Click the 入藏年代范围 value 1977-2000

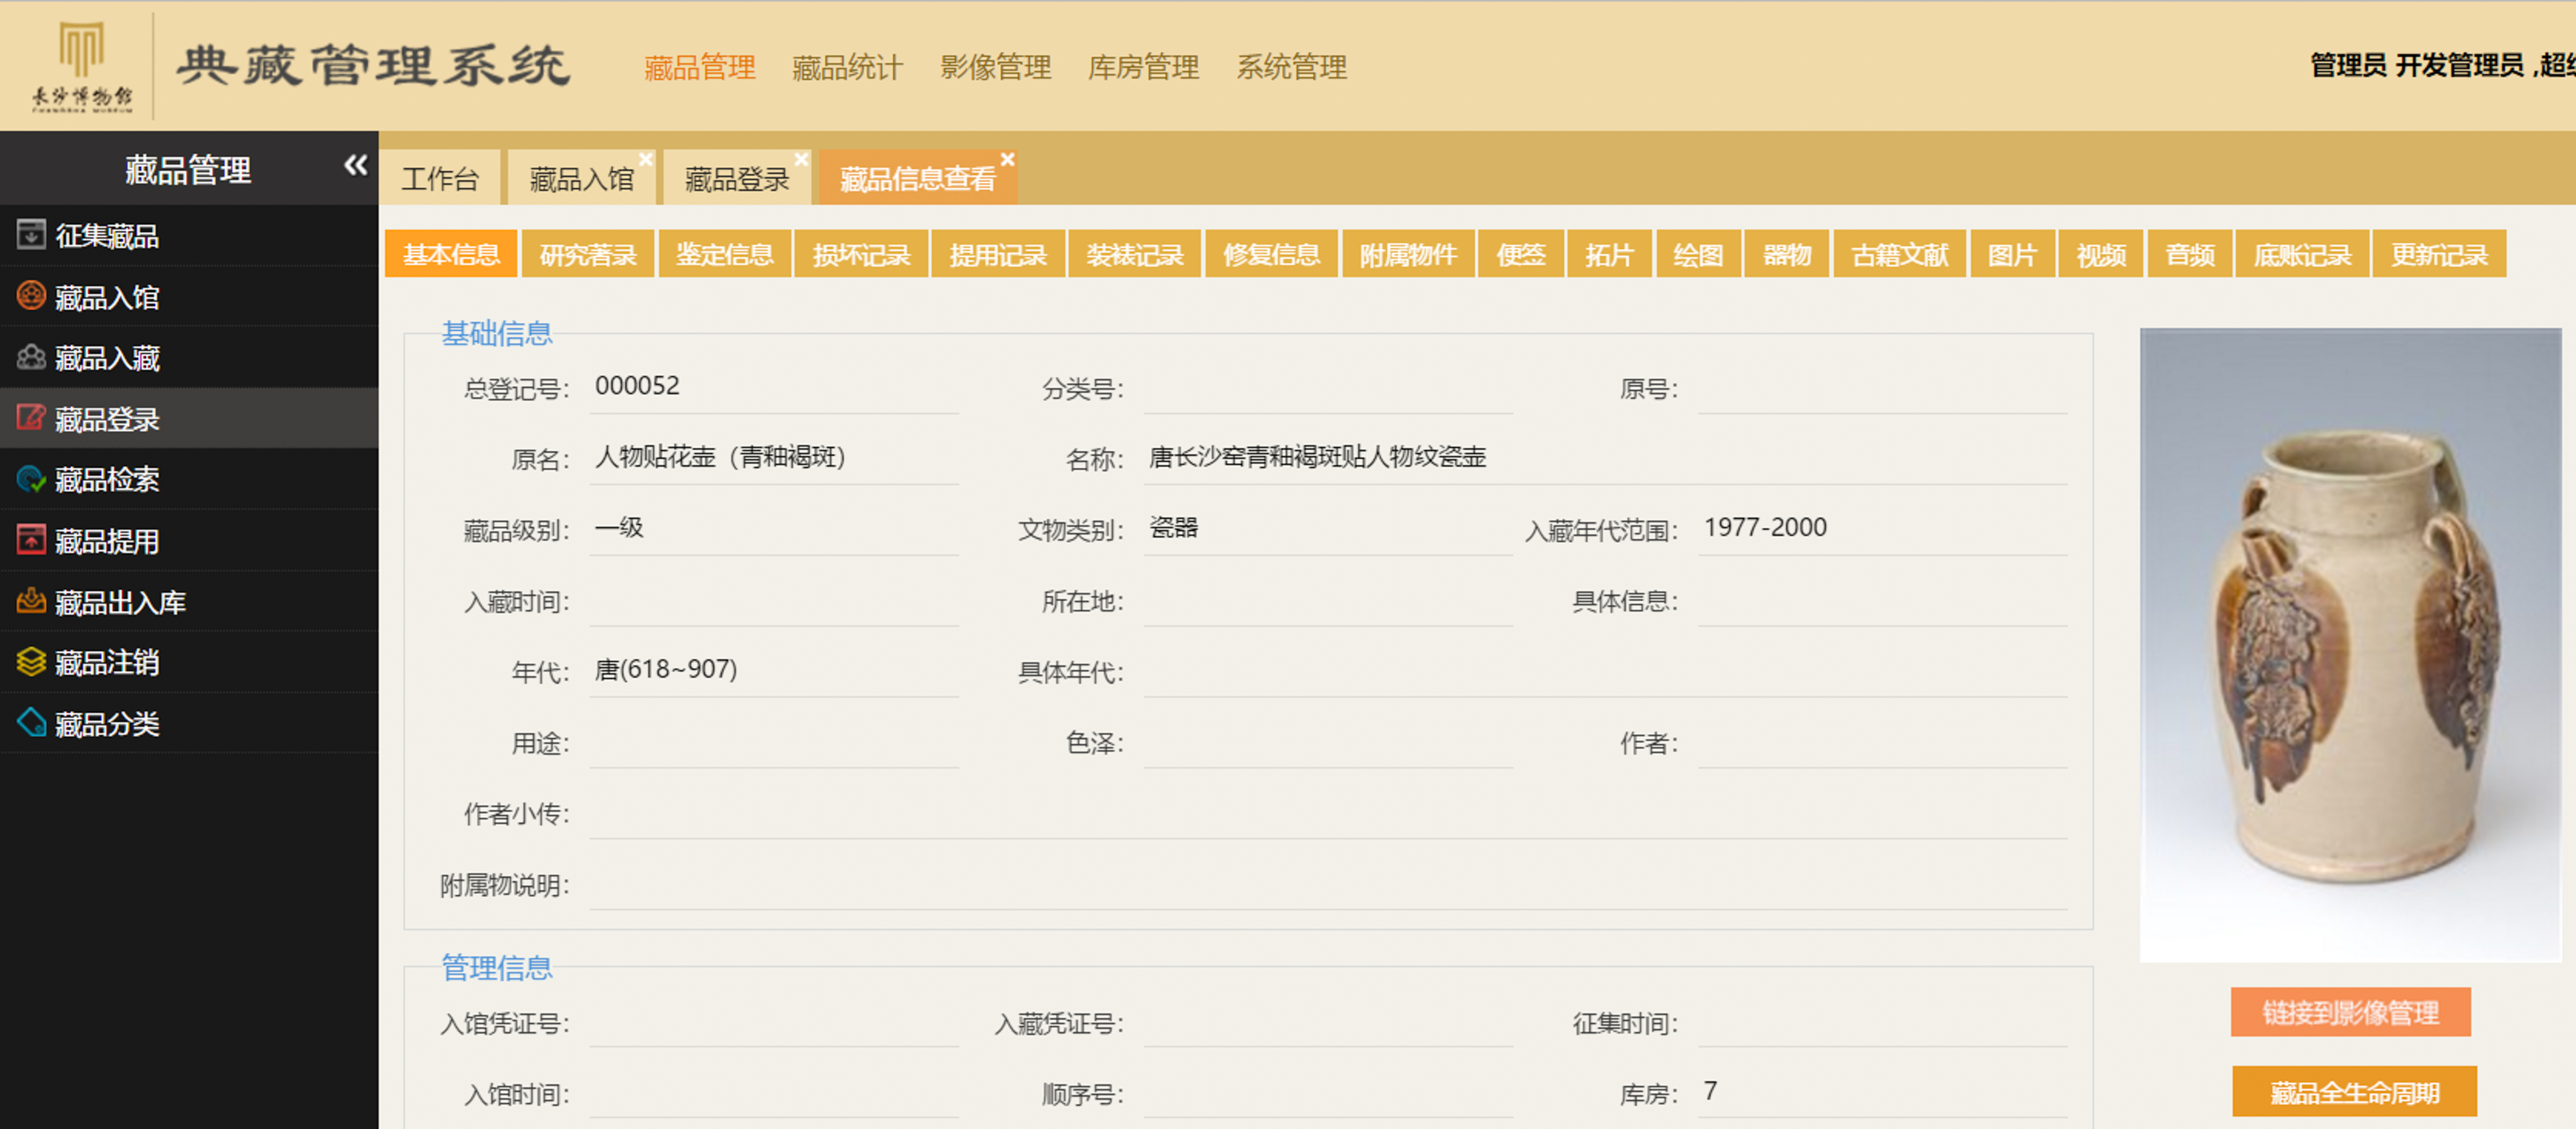[1882, 529]
